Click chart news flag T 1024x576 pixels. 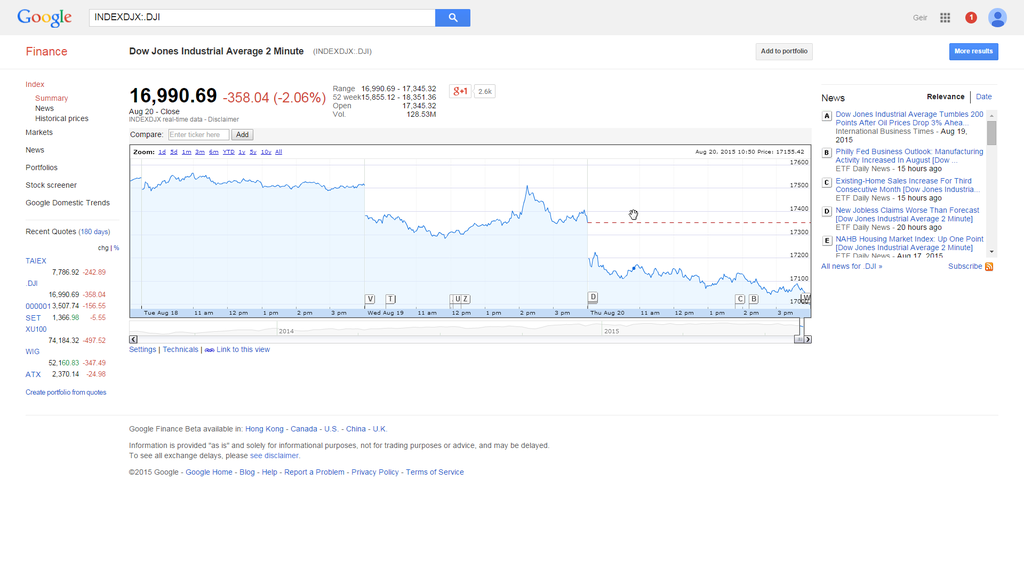tap(391, 299)
